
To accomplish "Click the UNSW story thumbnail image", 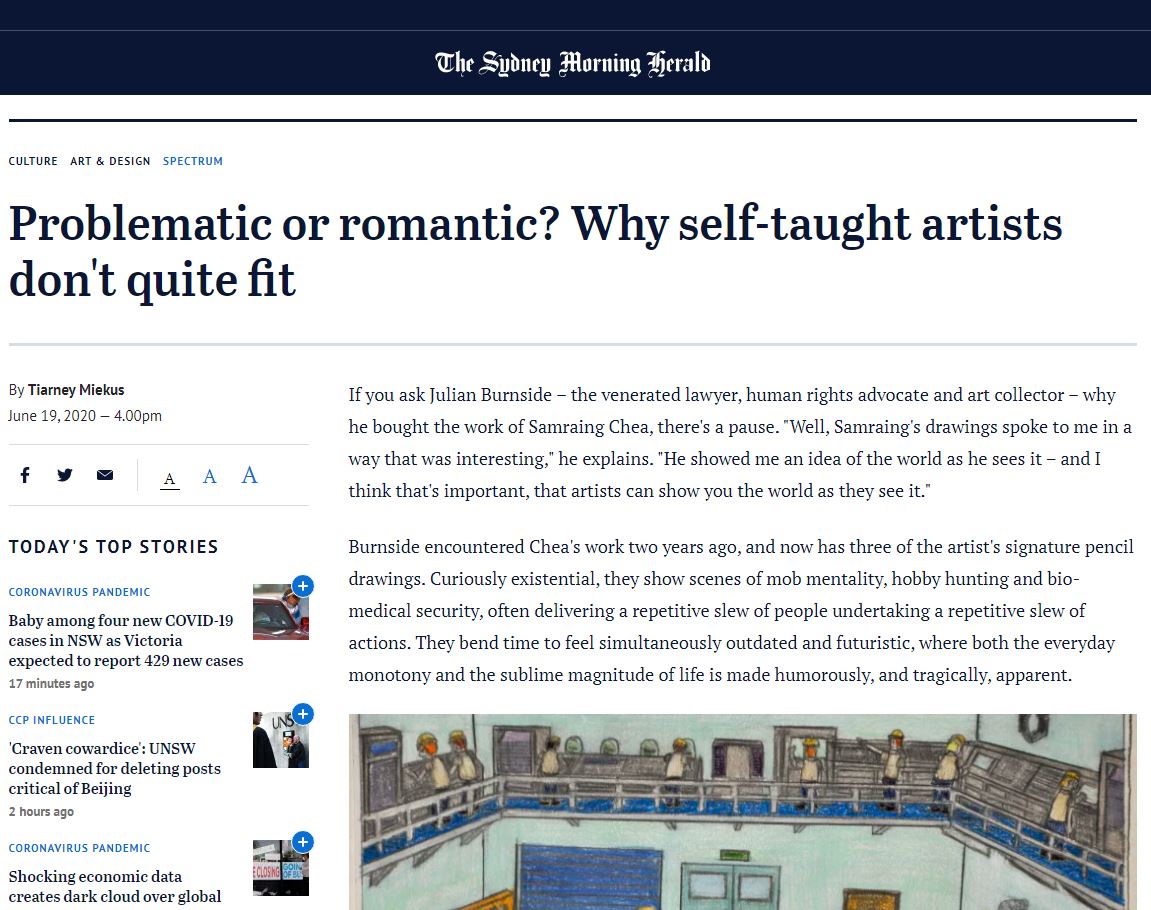I will 281,740.
